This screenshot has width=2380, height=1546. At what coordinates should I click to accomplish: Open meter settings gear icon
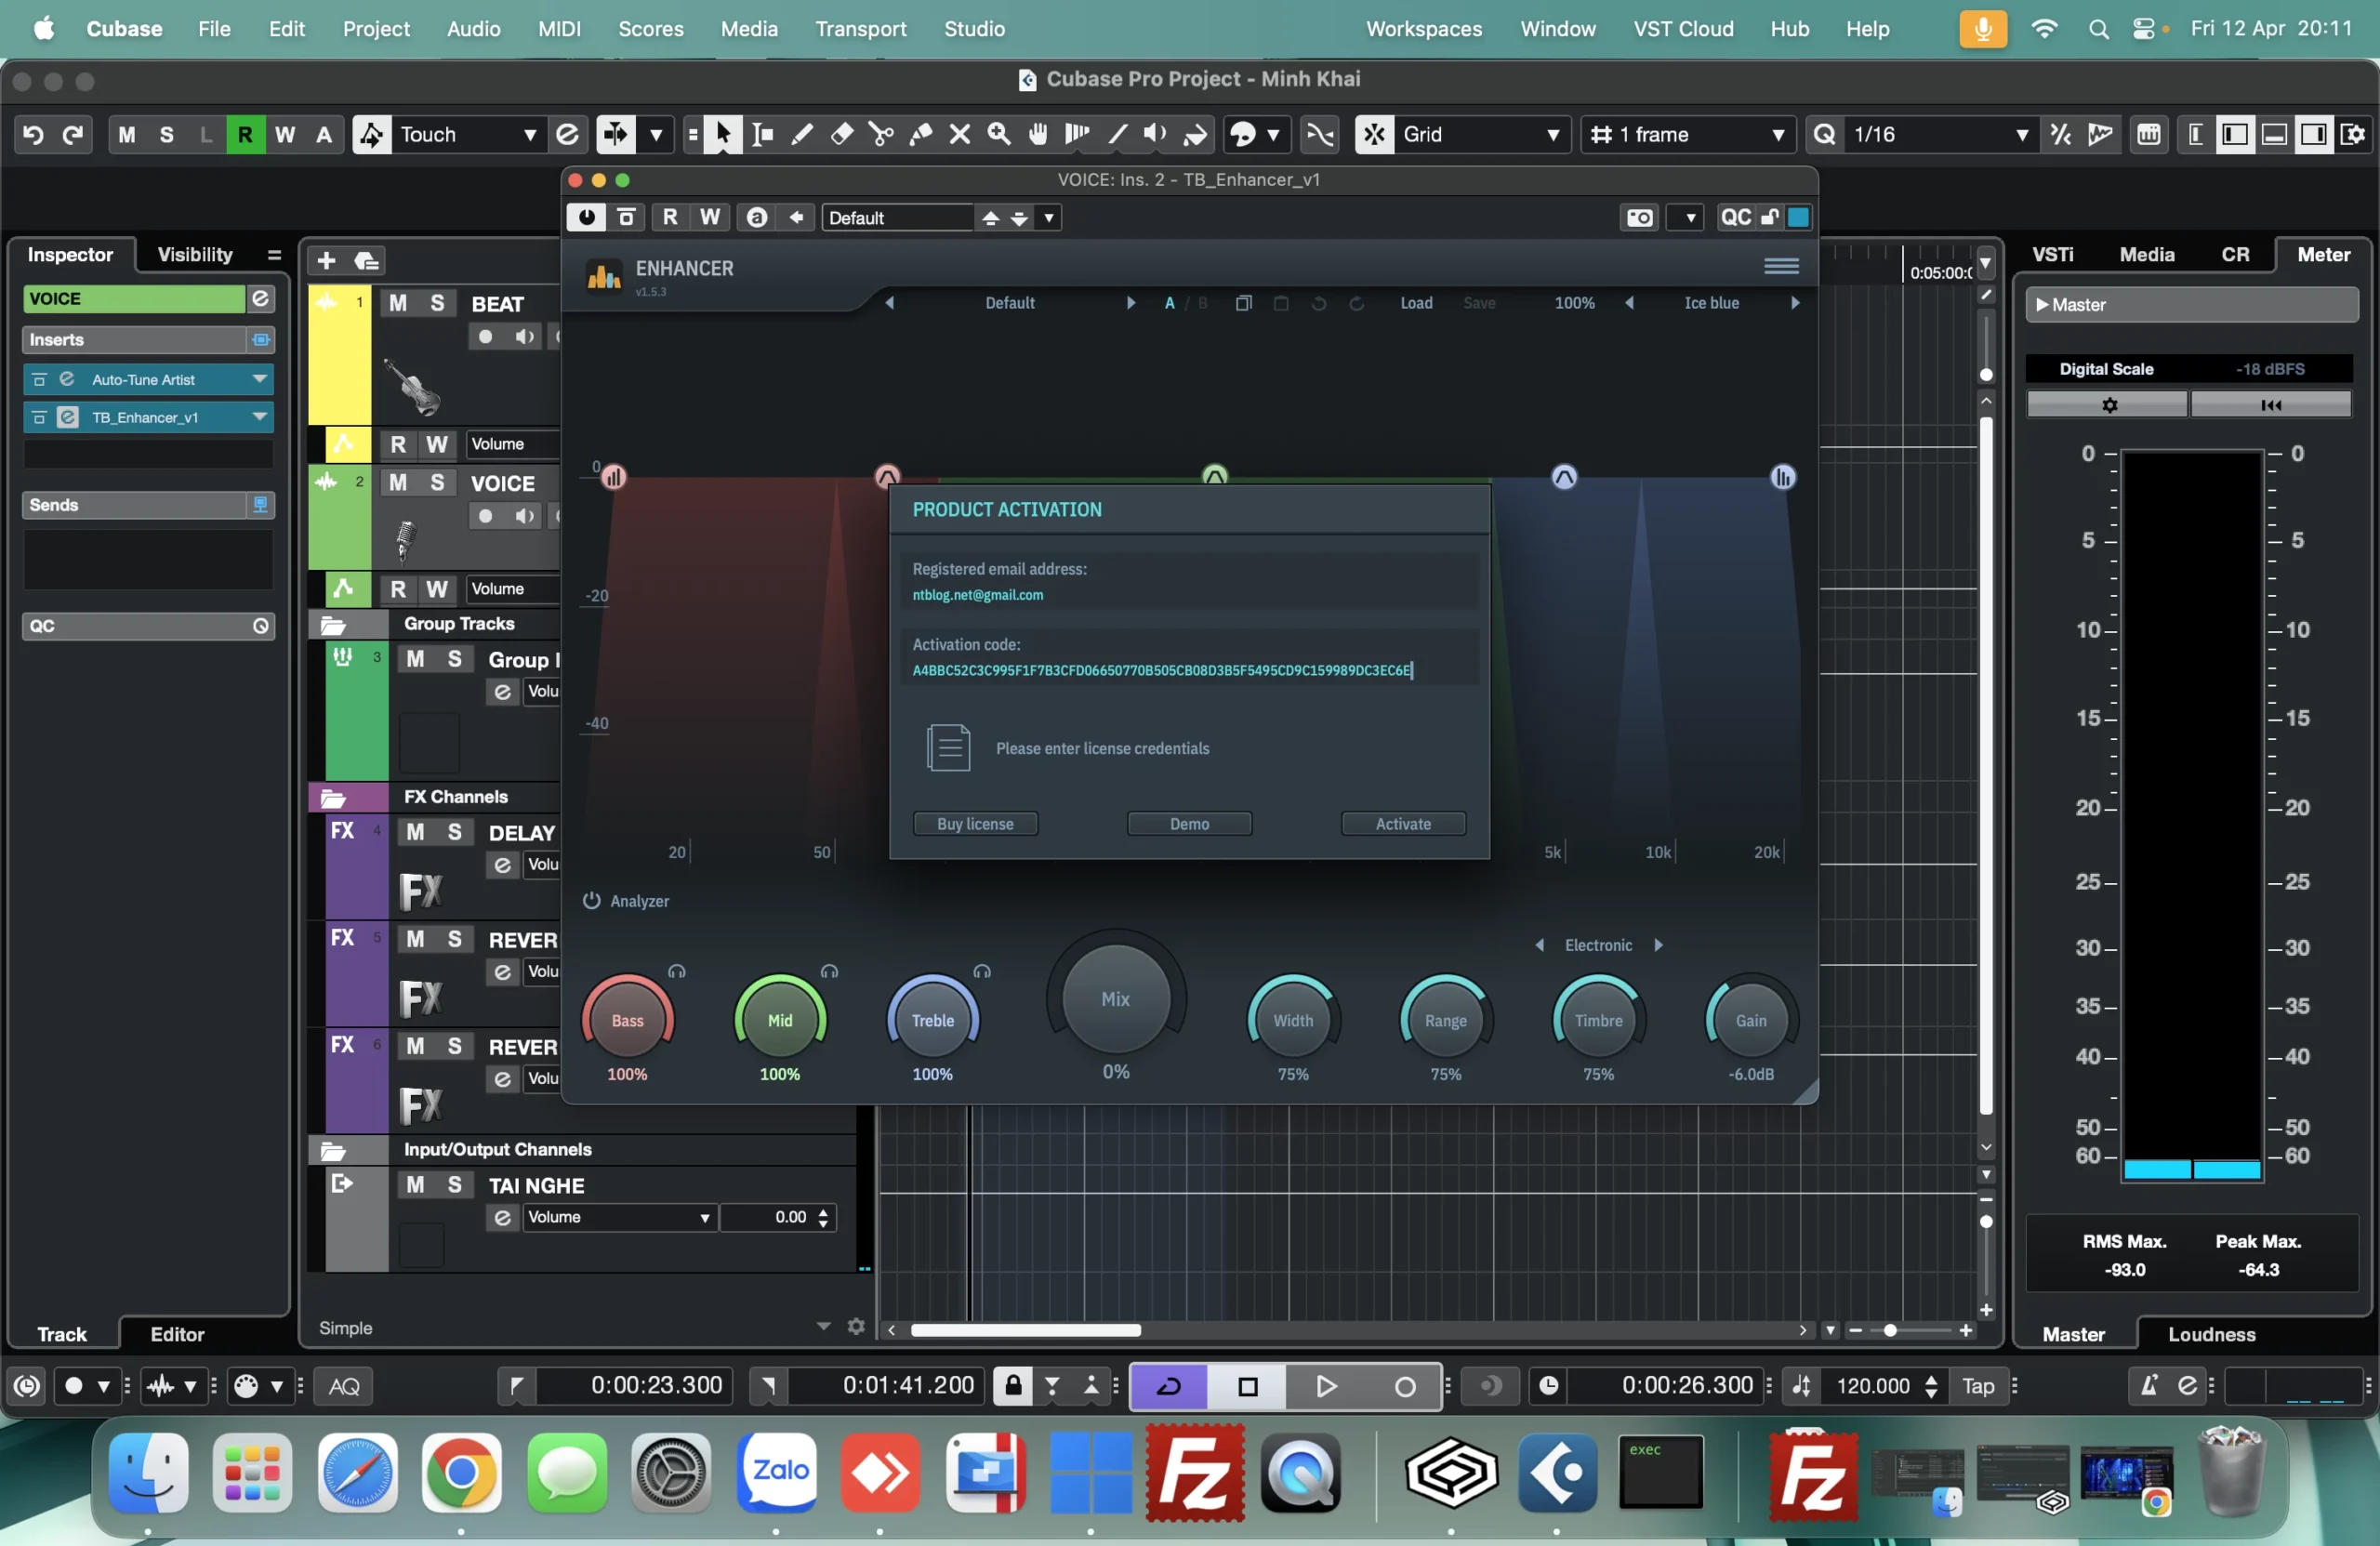(2109, 404)
